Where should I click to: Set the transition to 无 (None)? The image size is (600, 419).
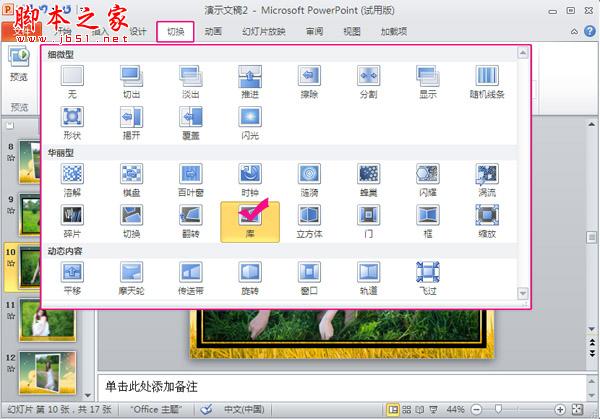pyautogui.click(x=72, y=80)
